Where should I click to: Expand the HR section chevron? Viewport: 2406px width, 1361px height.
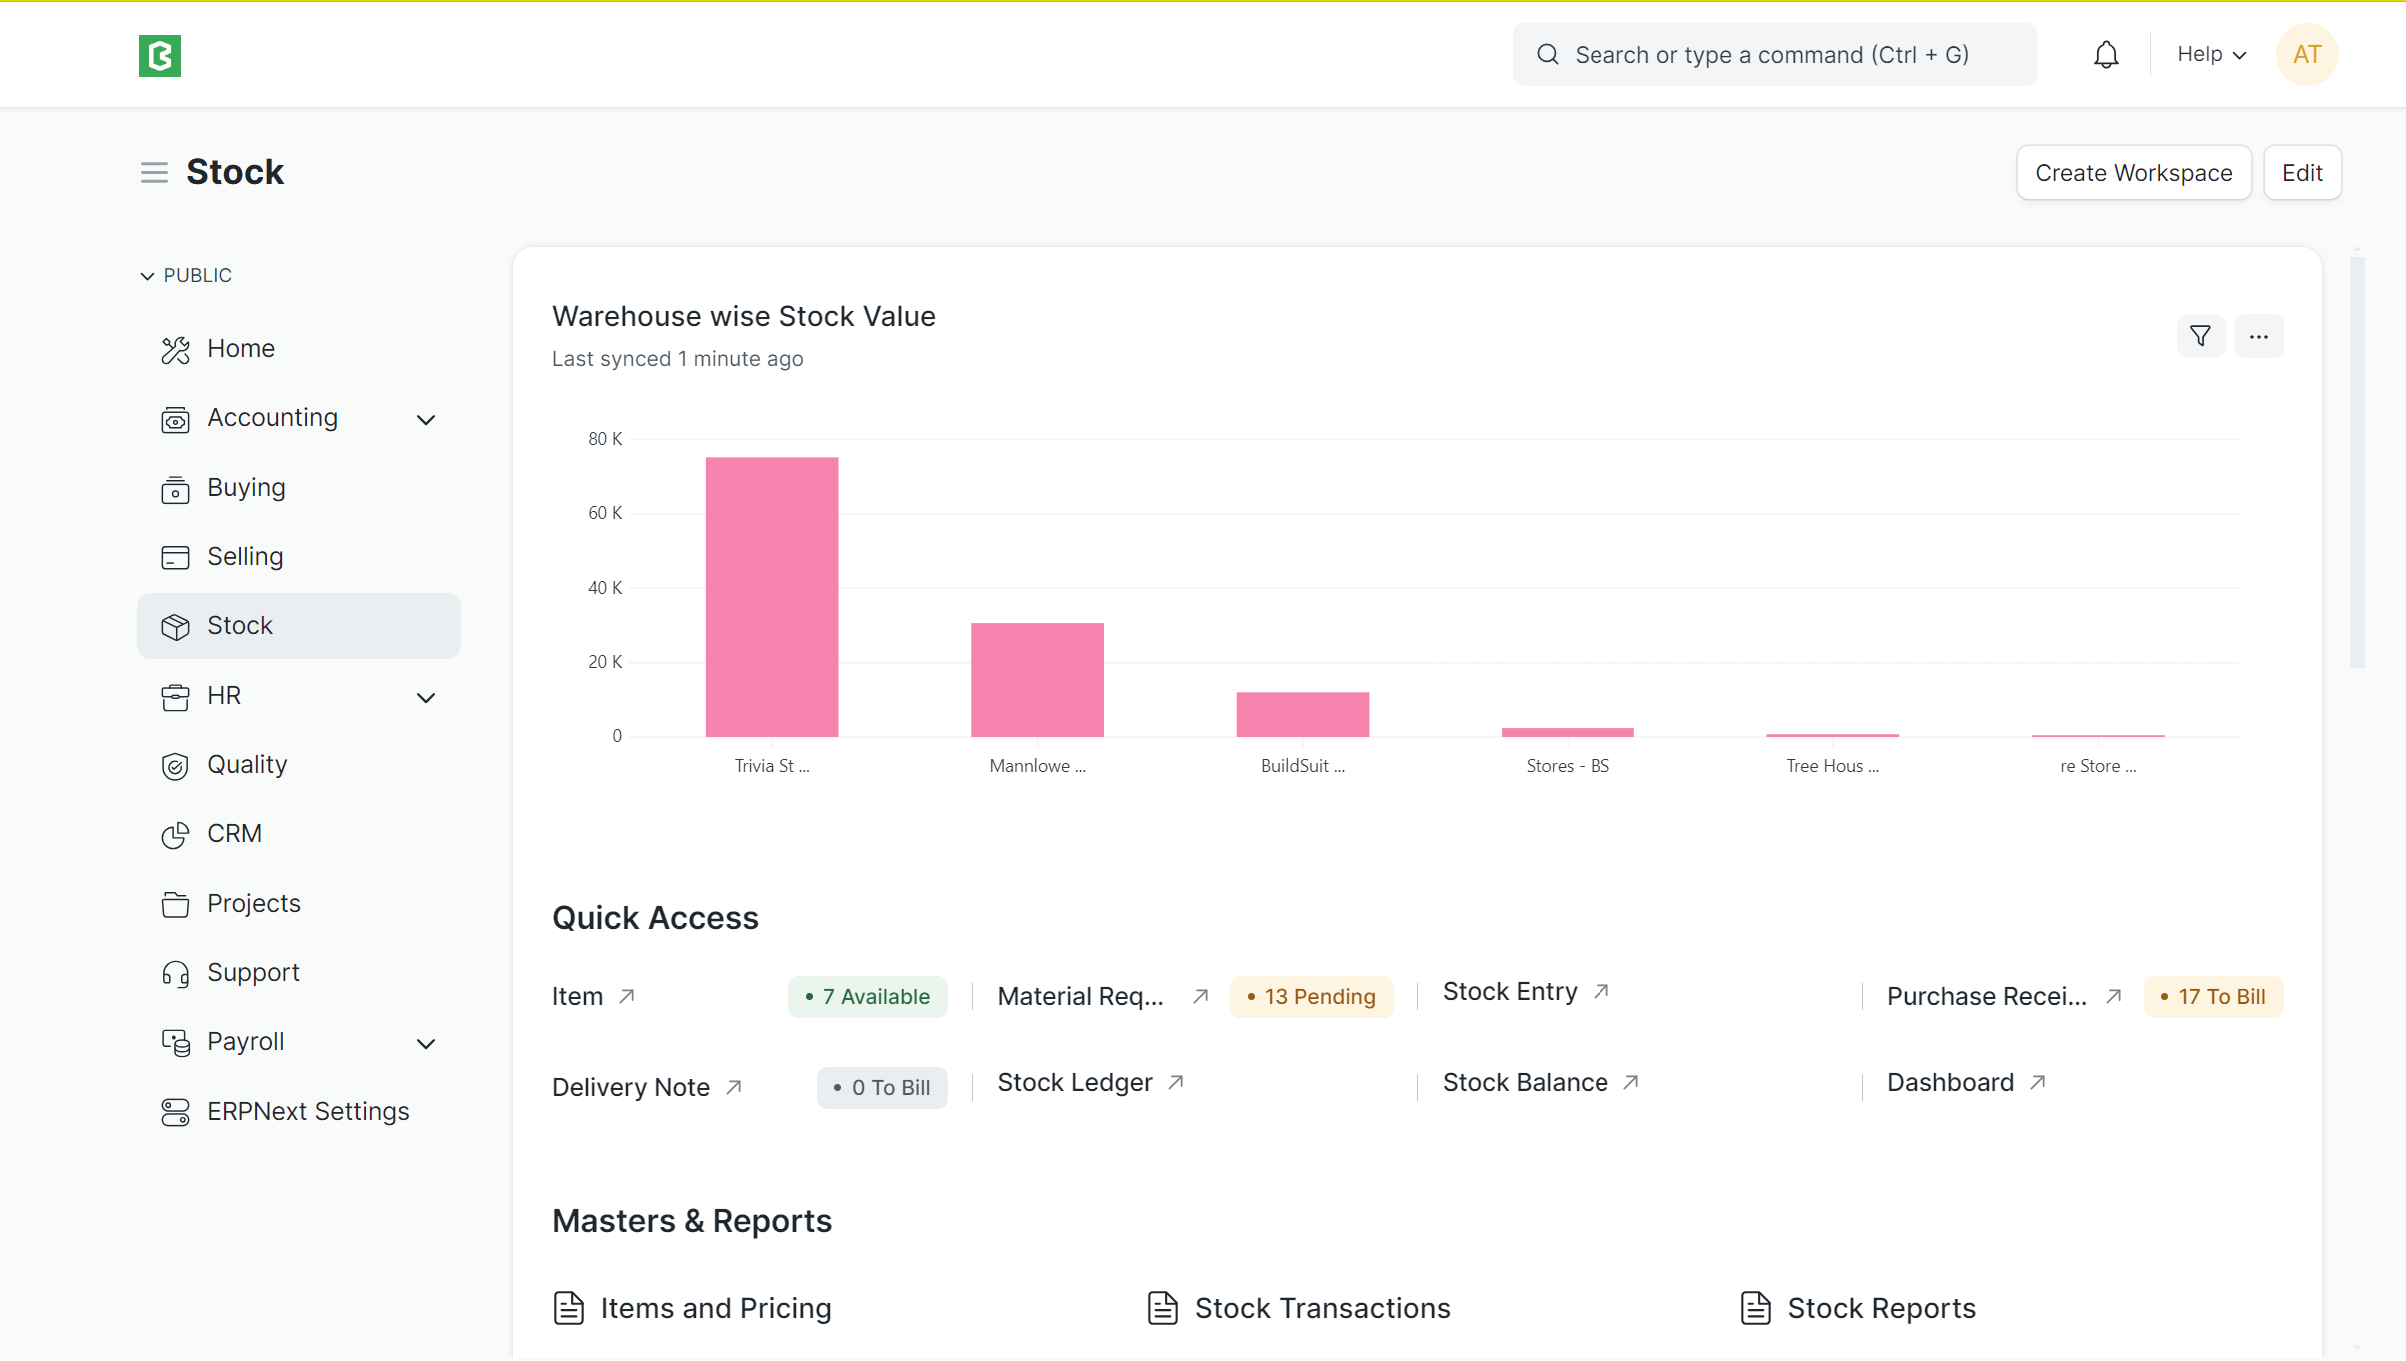tap(426, 697)
